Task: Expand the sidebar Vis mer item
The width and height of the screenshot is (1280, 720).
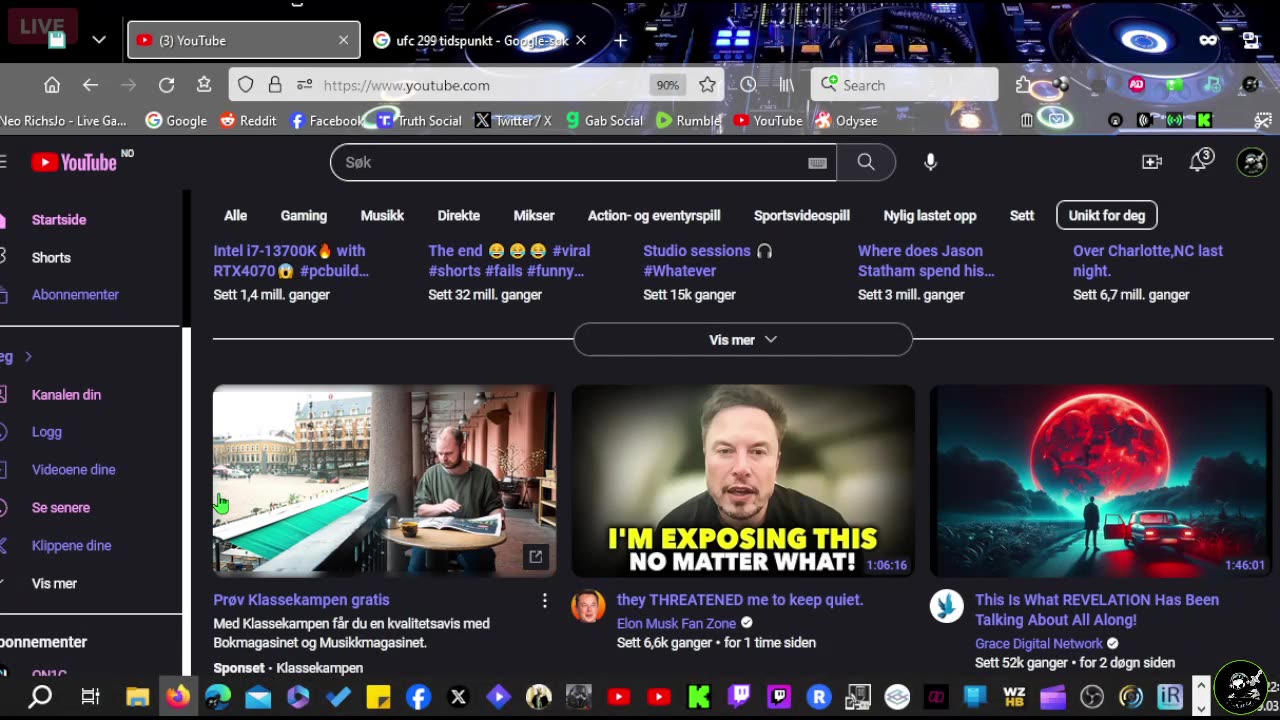Action: pos(54,583)
